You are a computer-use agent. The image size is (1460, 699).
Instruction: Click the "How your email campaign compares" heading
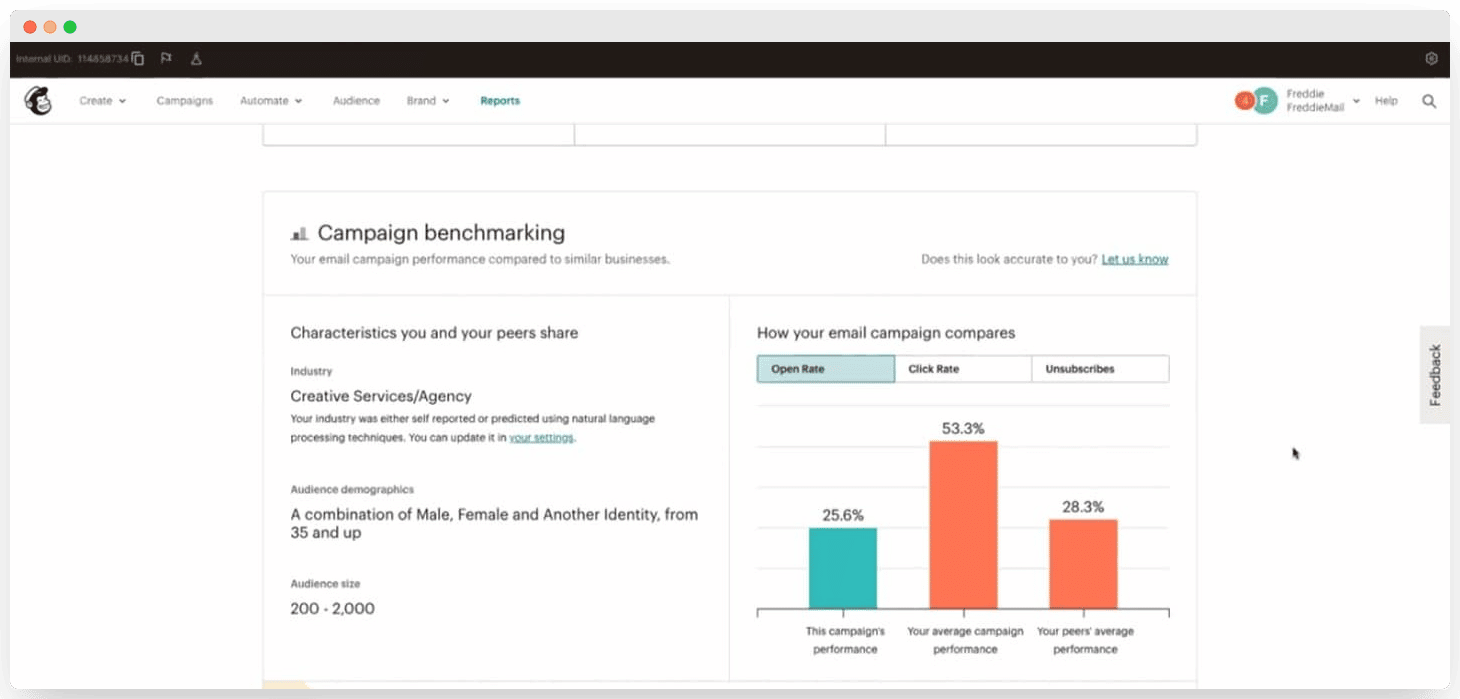coord(886,333)
